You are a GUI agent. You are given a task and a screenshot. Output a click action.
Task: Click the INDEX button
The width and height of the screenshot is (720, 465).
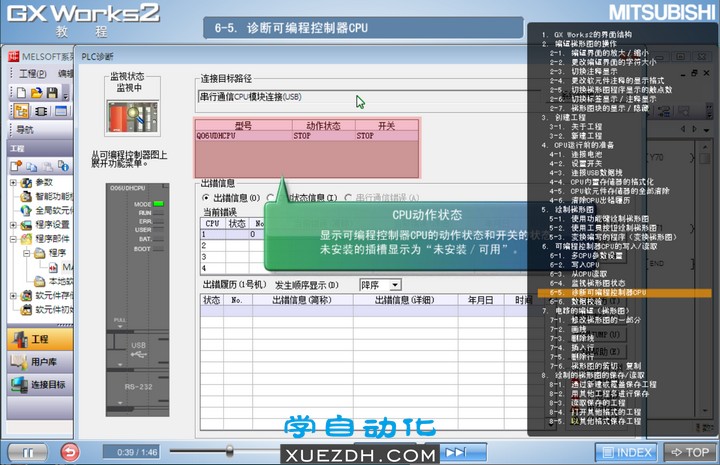coord(626,453)
